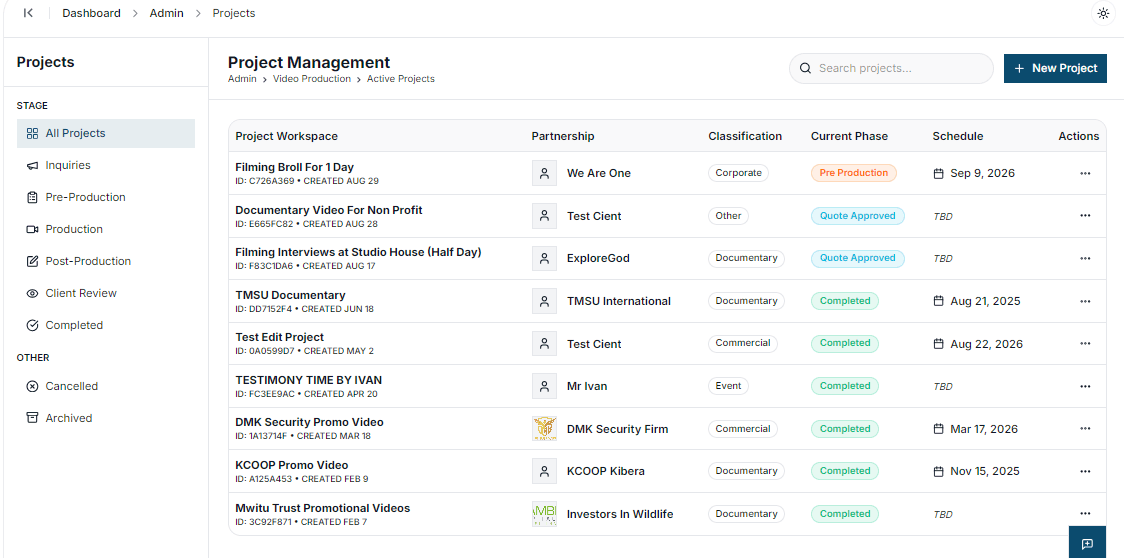
Task: Focus the Search projects field
Action: [x=891, y=68]
